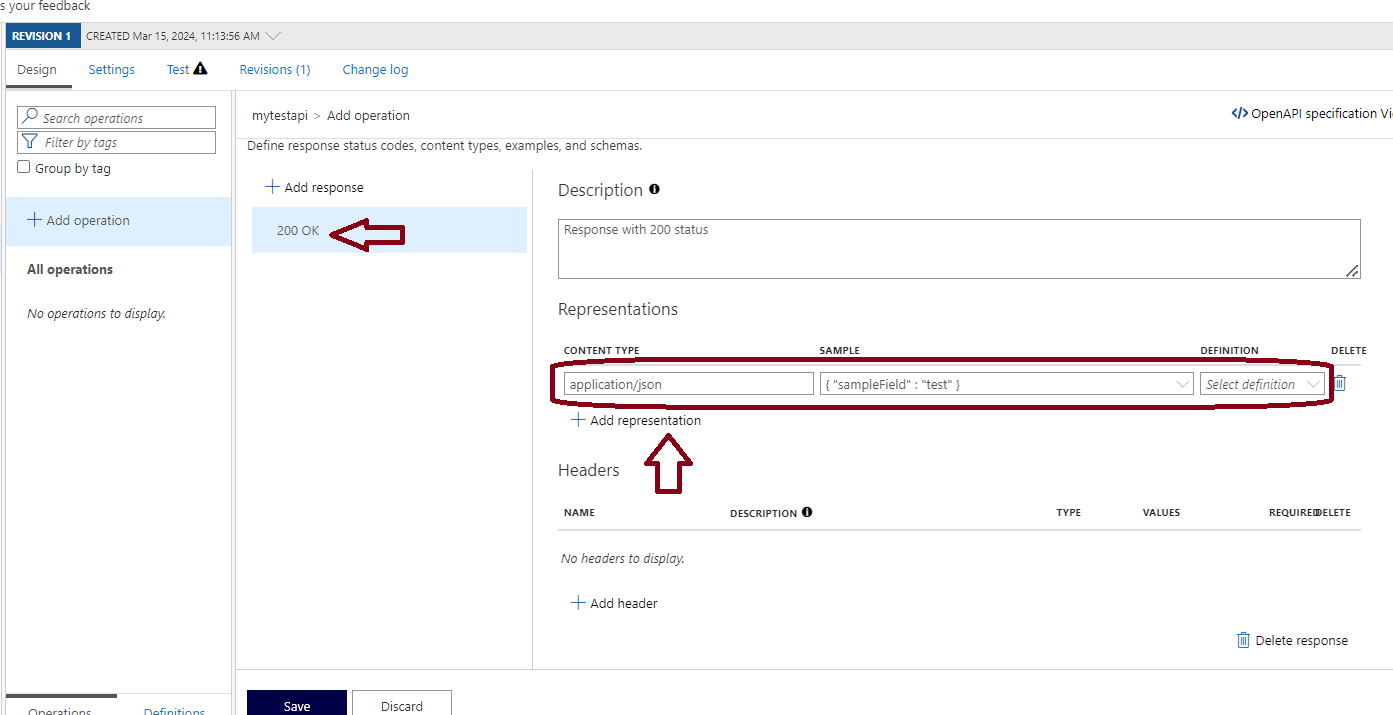The width and height of the screenshot is (1393, 715).
Task: Click the trash icon for Delete response
Action: (1243, 640)
